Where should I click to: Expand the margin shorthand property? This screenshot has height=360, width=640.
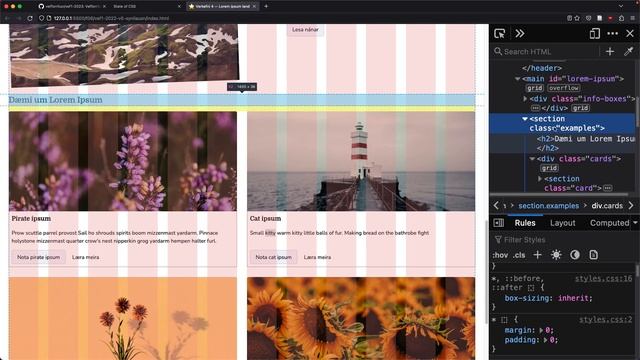(x=542, y=330)
